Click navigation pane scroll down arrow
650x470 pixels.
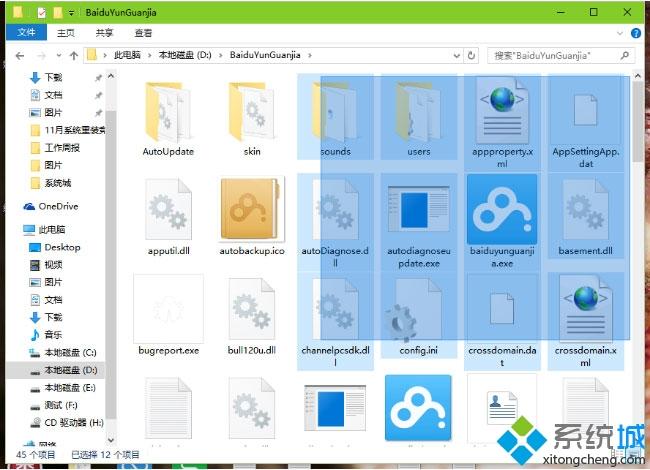(111, 439)
